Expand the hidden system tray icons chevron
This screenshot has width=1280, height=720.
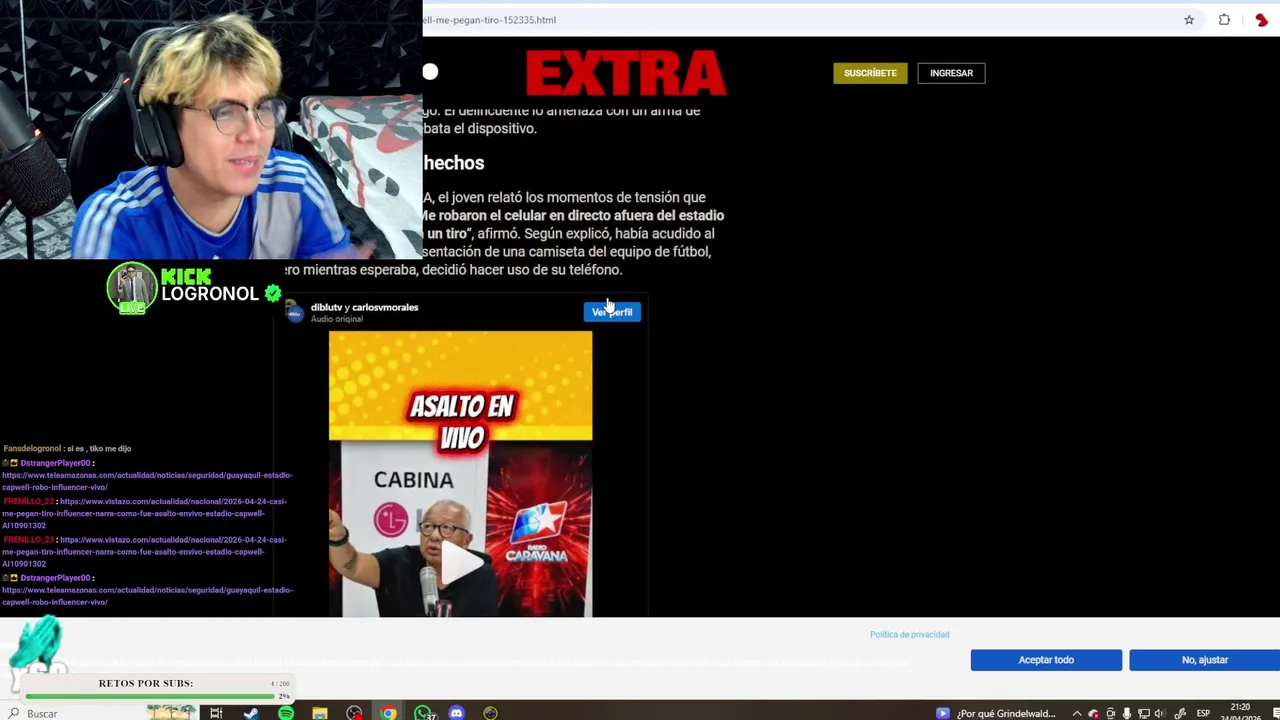1077,713
